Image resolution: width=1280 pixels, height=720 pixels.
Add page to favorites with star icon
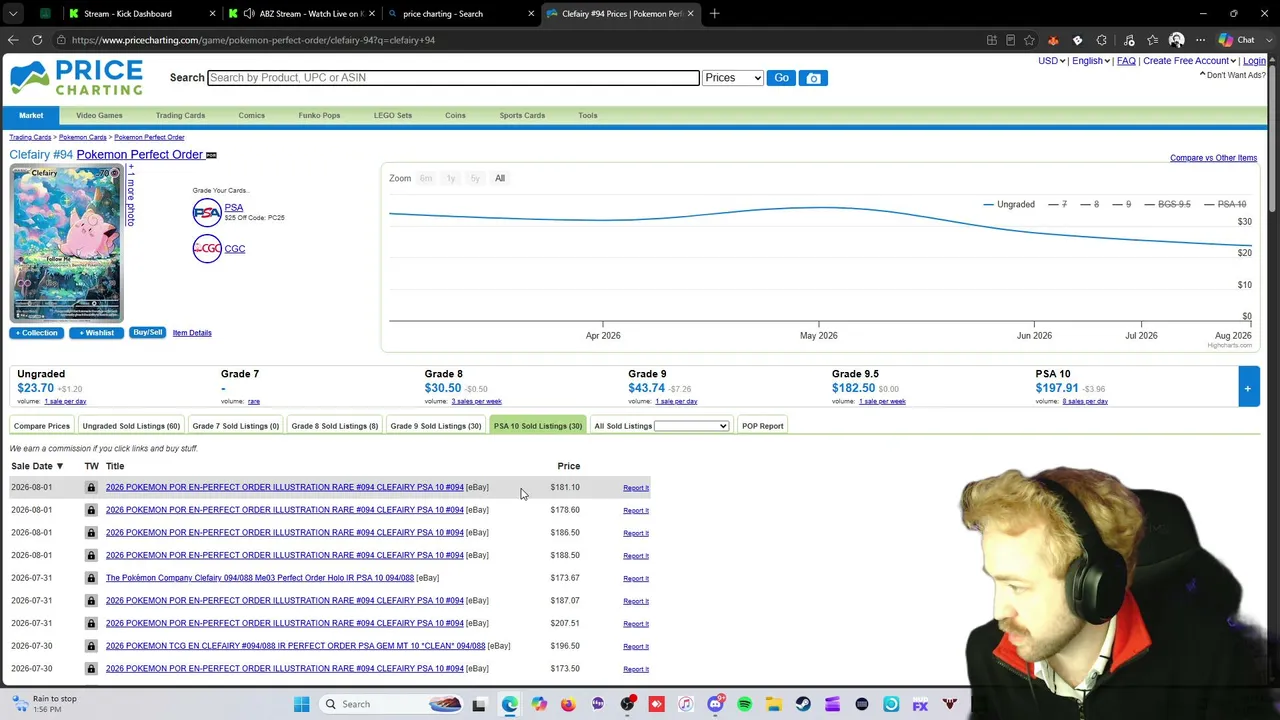coord(1029,40)
